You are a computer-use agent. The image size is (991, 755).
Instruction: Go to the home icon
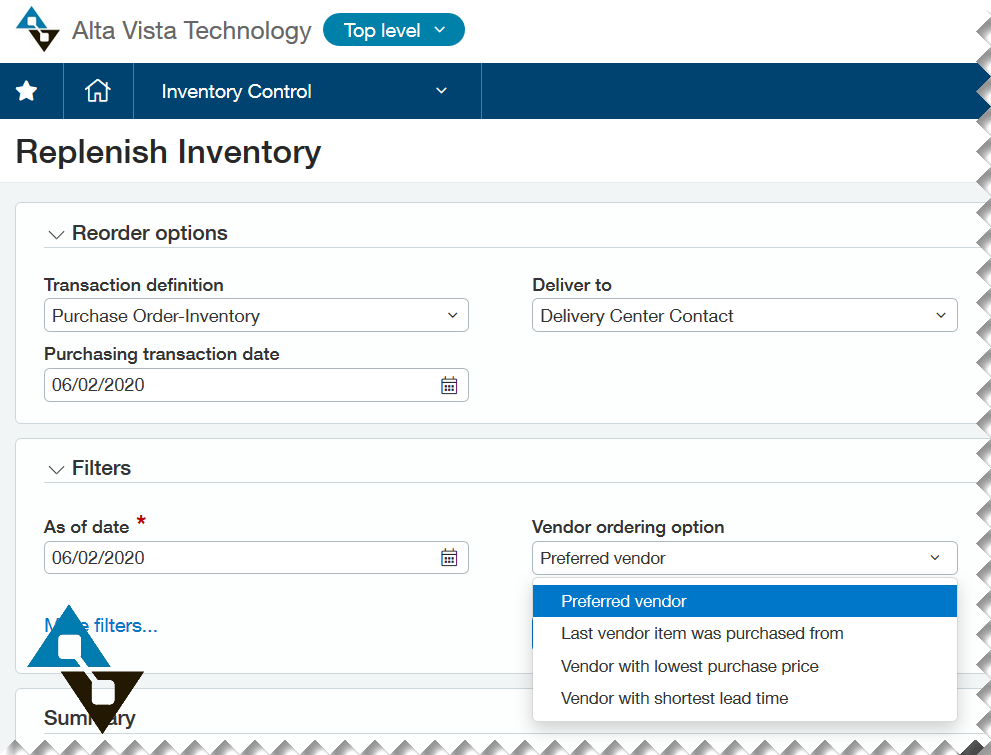97,91
